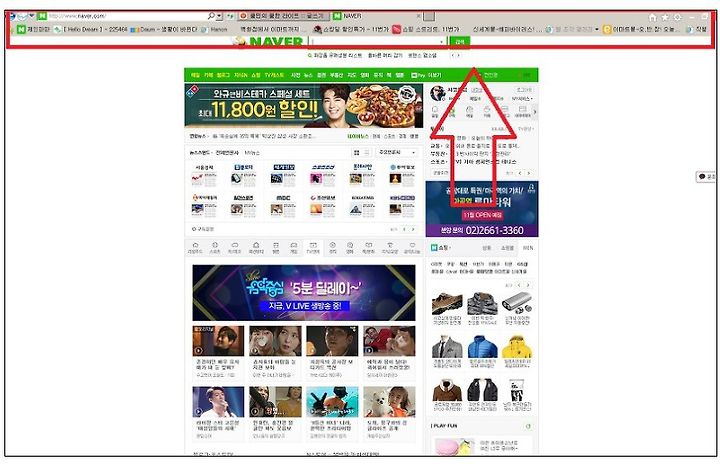Close the NAVER browser tab
This screenshot has height=468, width=720.
point(418,16)
